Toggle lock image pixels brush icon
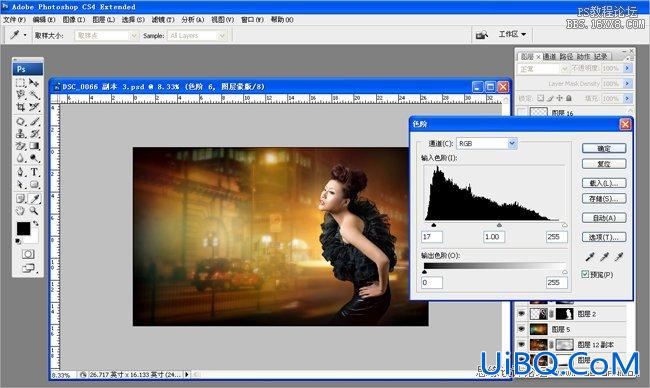This screenshot has height=388, width=650. click(550, 98)
